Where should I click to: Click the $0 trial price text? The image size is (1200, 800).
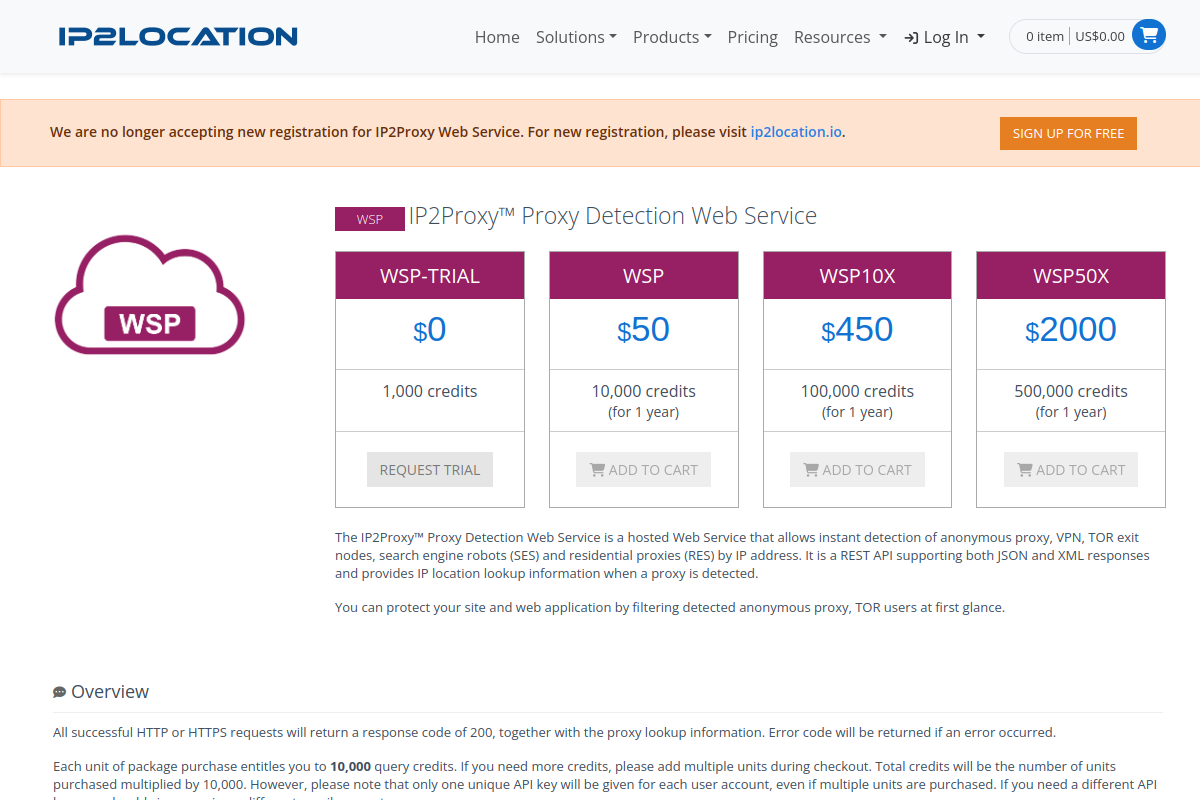point(430,330)
